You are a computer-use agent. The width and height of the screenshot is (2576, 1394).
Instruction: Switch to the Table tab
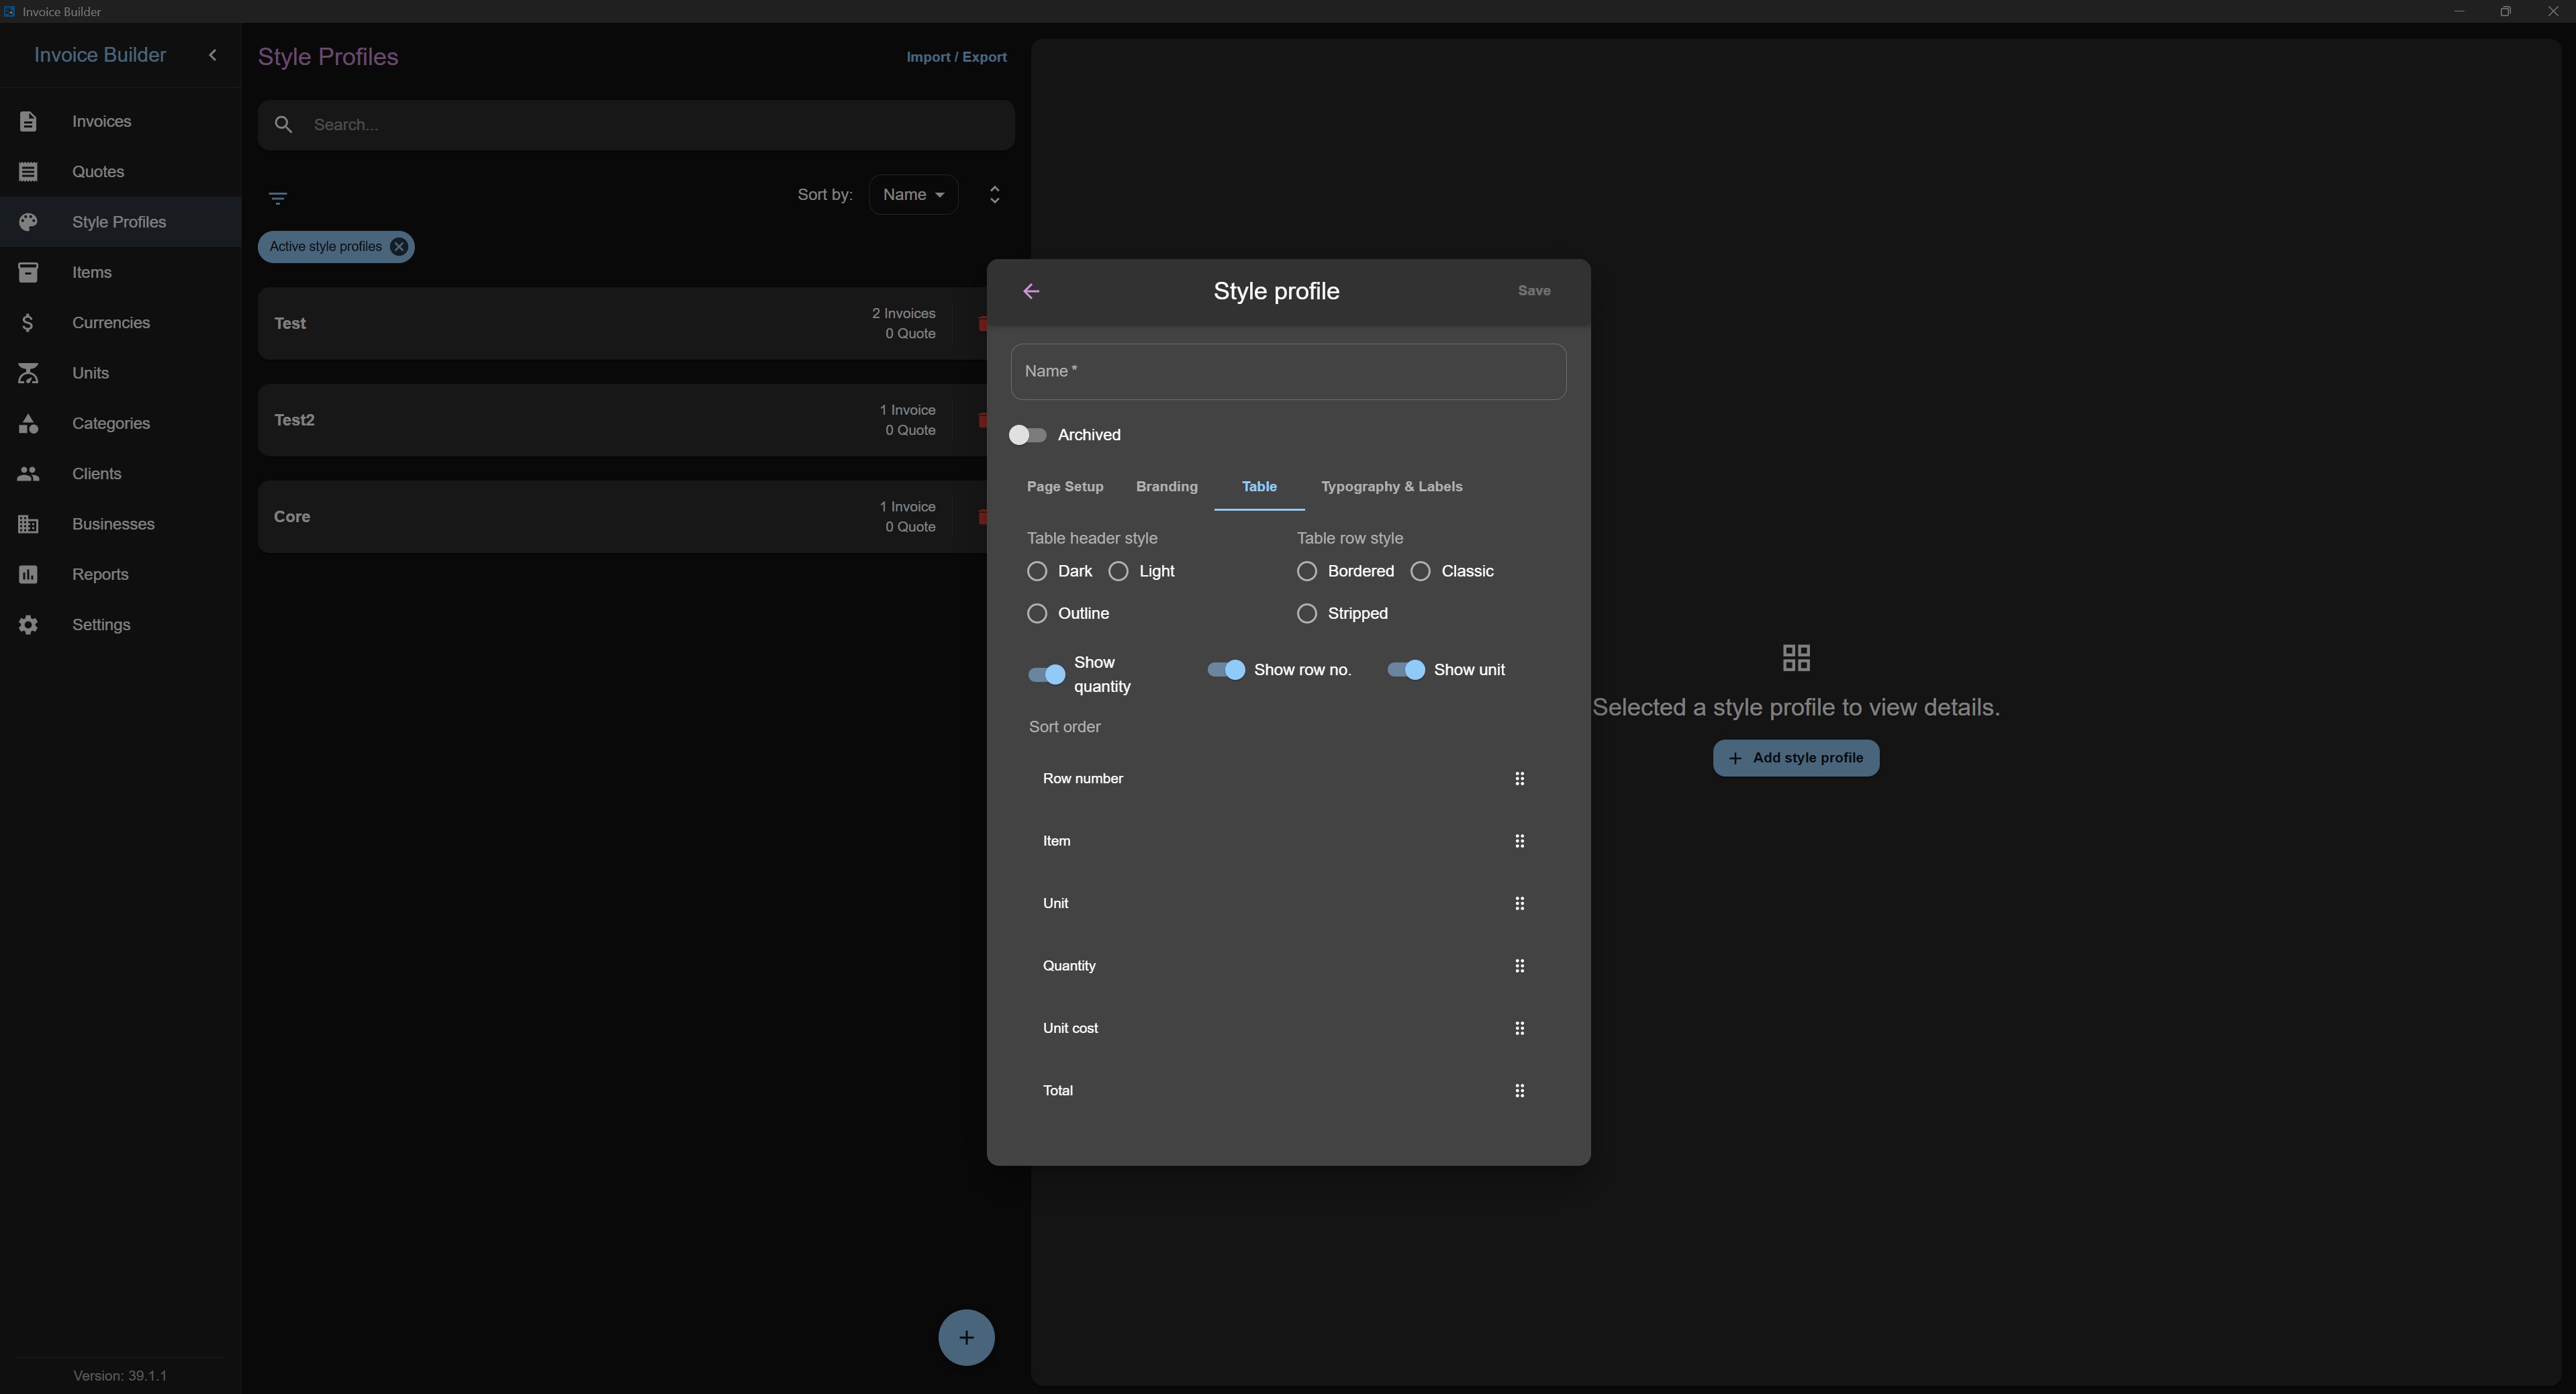(x=1259, y=487)
